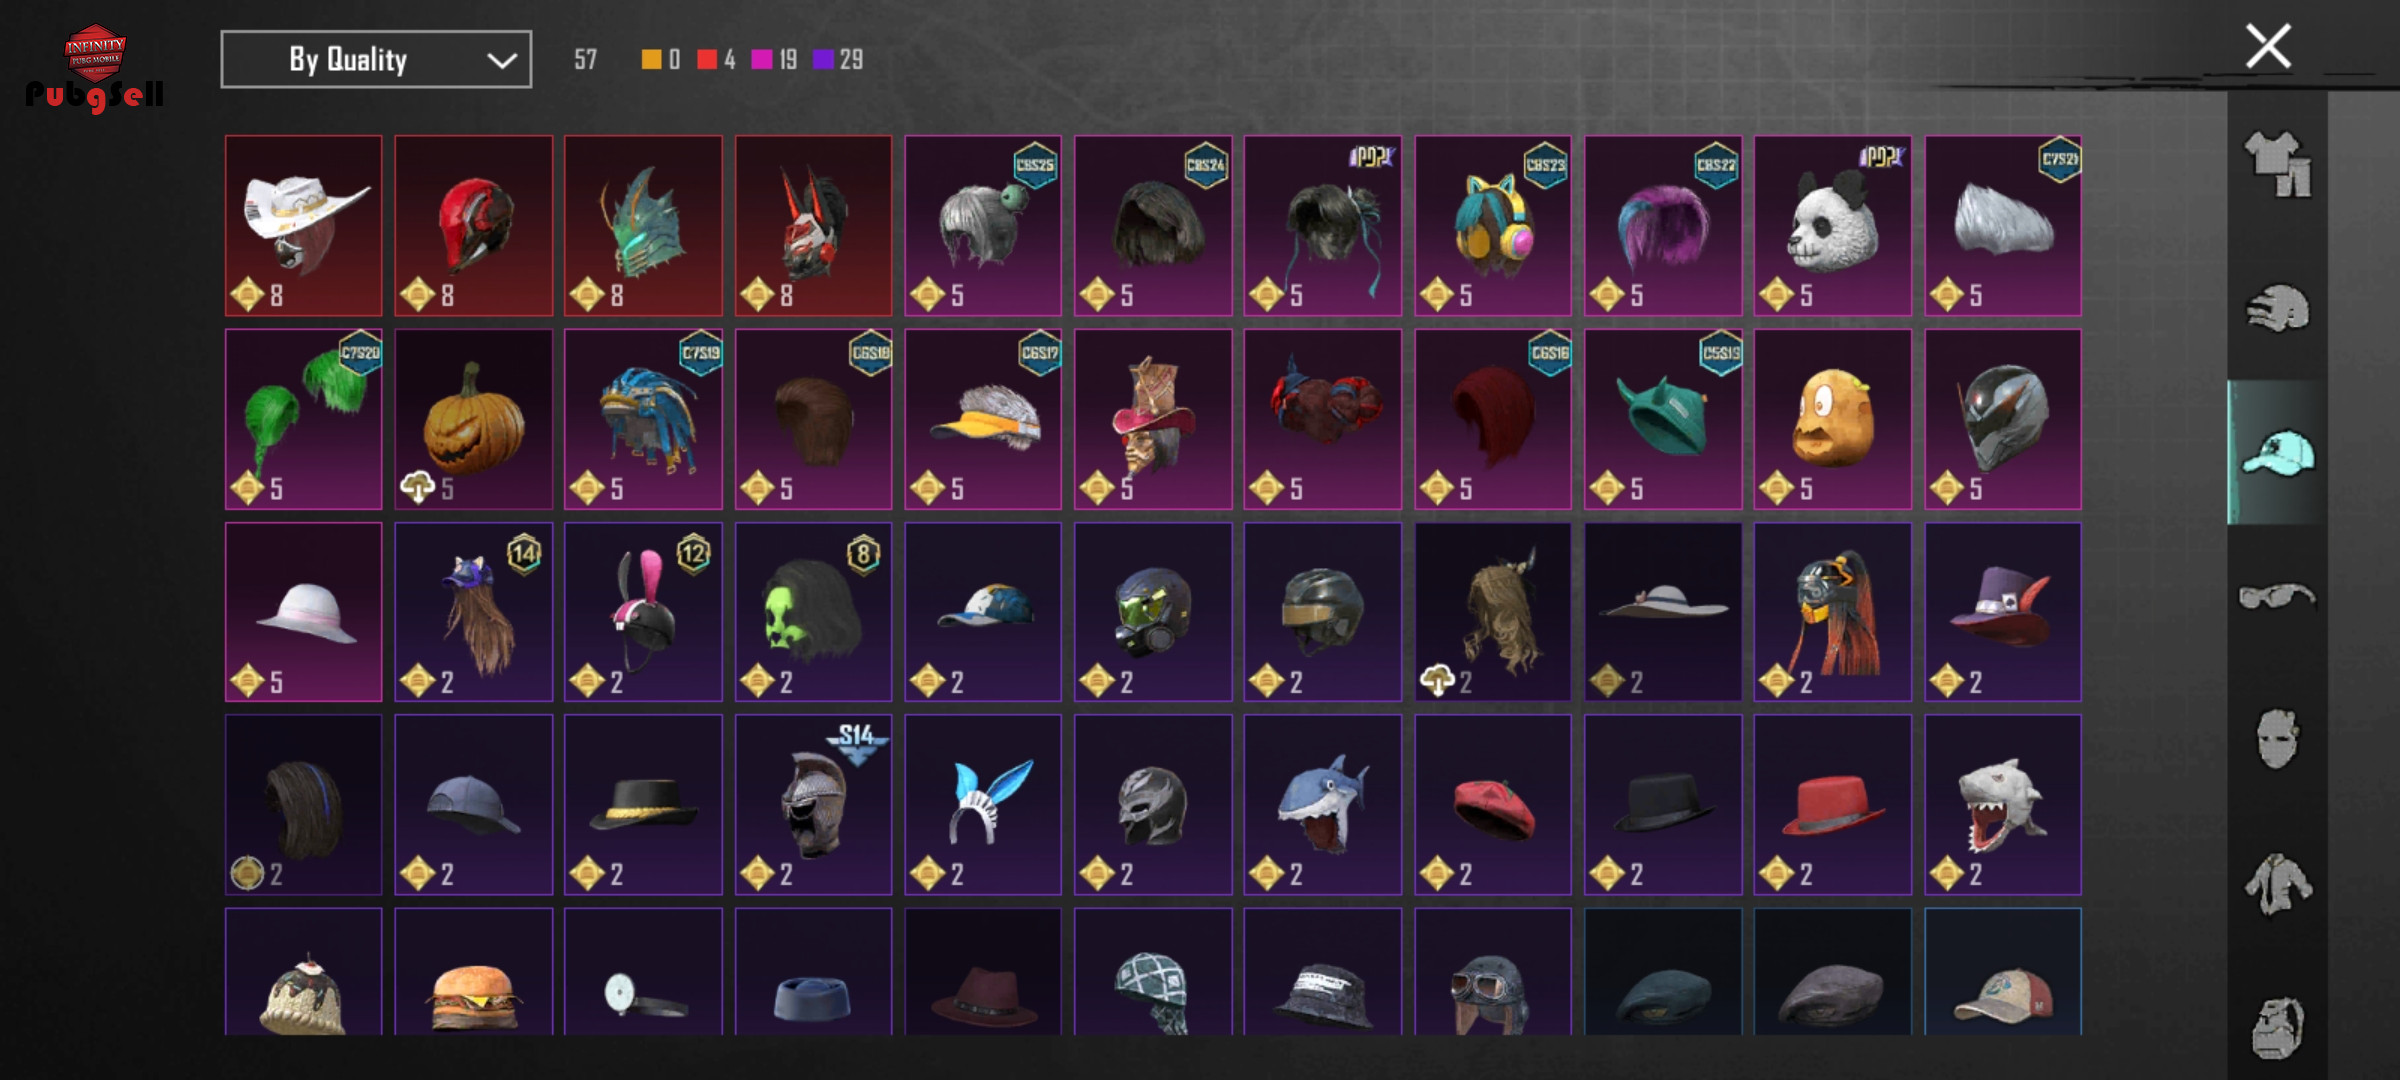Screen dimensions: 2400x1080
Task: Switch to the cyan cap headwear category
Action: tap(2277, 452)
